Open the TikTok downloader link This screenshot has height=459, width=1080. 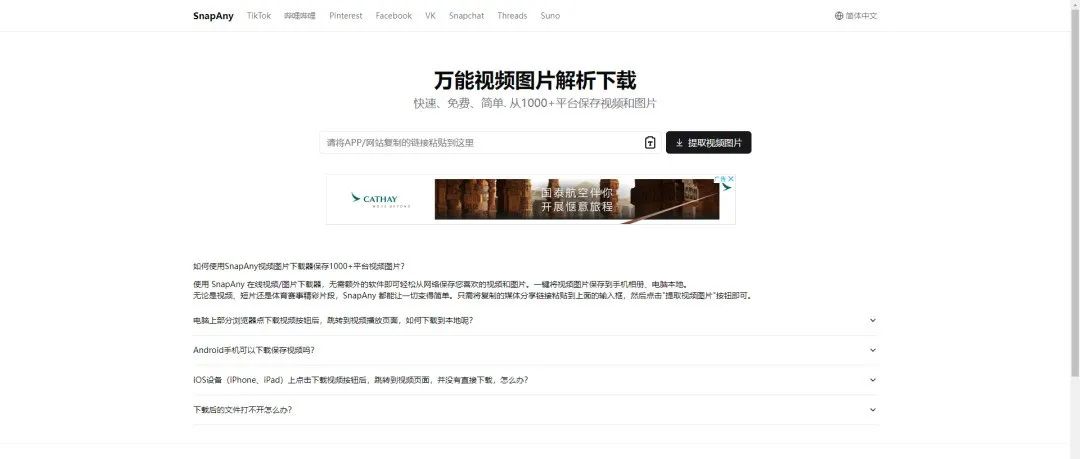259,16
